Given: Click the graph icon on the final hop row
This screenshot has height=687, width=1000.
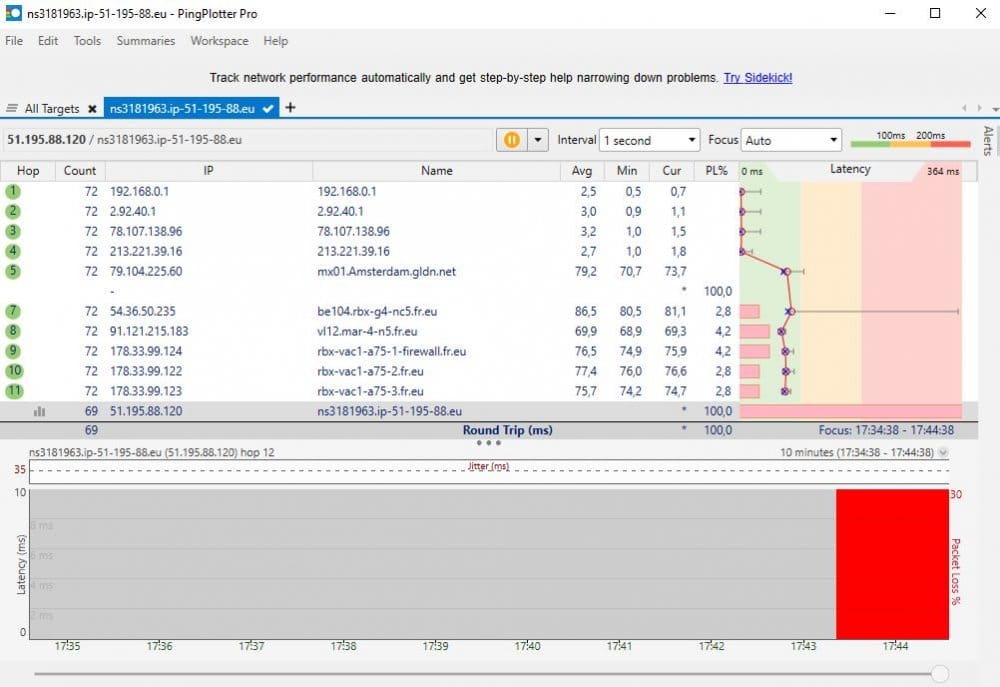Looking at the screenshot, I should pyautogui.click(x=40, y=411).
